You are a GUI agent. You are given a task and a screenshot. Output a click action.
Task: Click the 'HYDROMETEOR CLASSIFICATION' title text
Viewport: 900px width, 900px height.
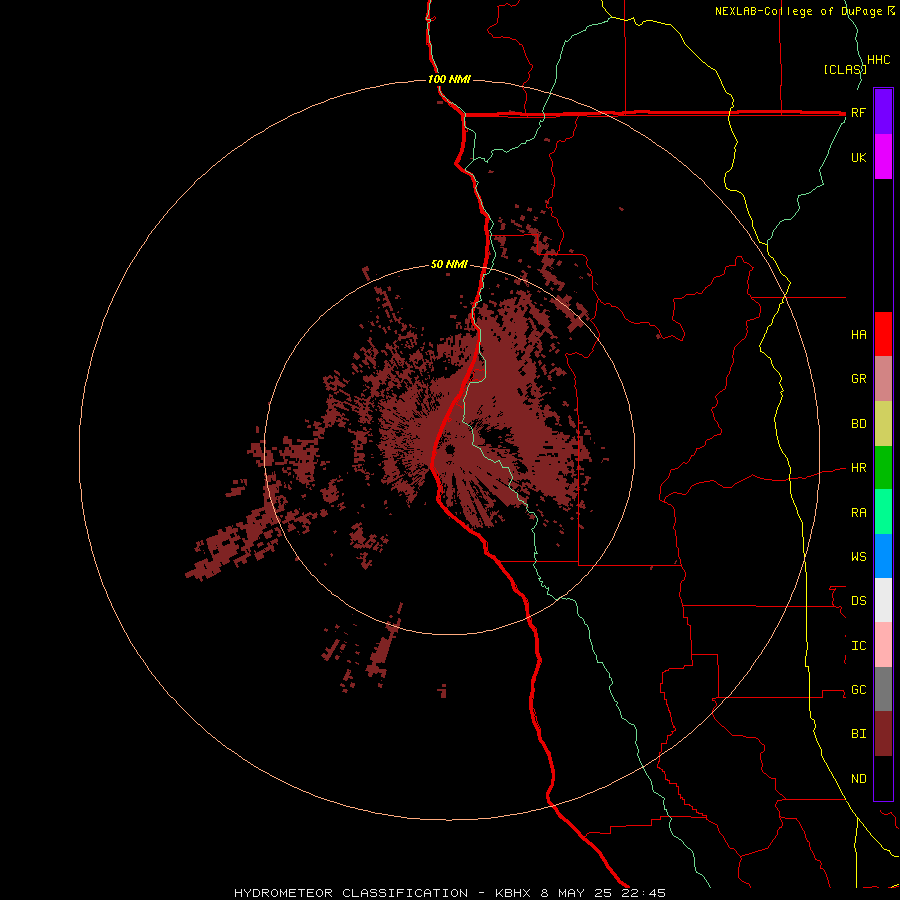(x=351, y=893)
